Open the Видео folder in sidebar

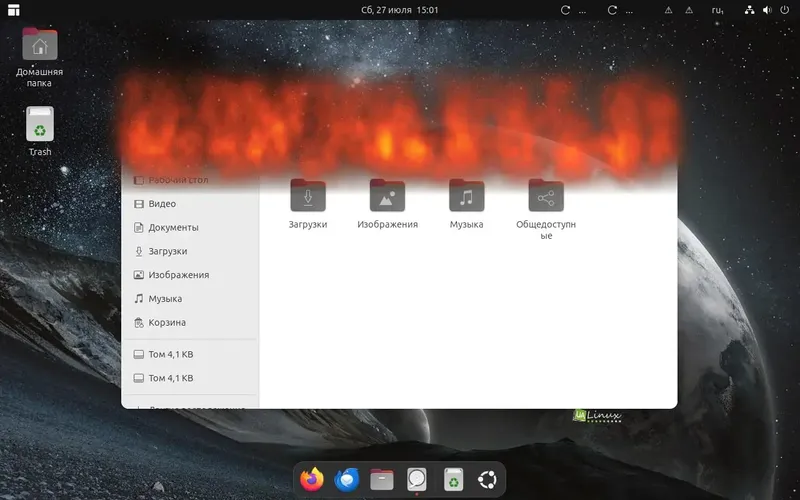[x=190, y=204]
